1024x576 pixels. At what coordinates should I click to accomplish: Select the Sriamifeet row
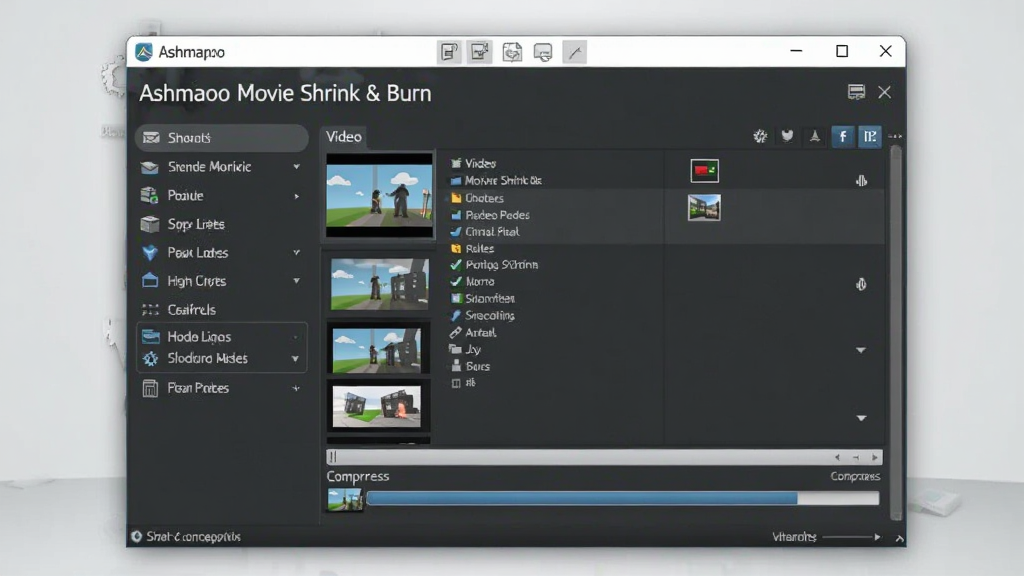(x=483, y=298)
